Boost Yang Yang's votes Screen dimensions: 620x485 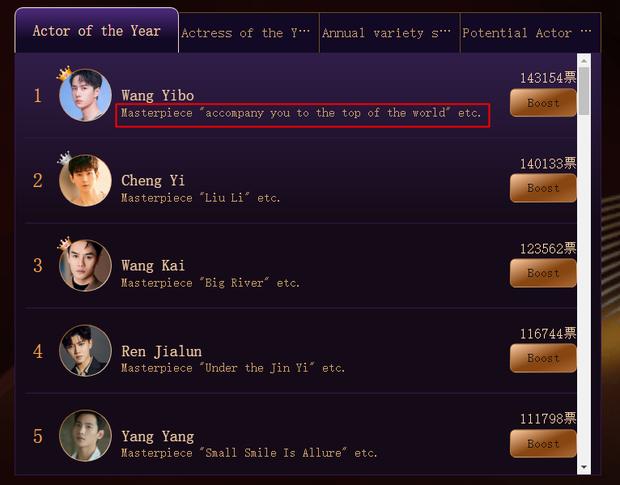coord(543,443)
